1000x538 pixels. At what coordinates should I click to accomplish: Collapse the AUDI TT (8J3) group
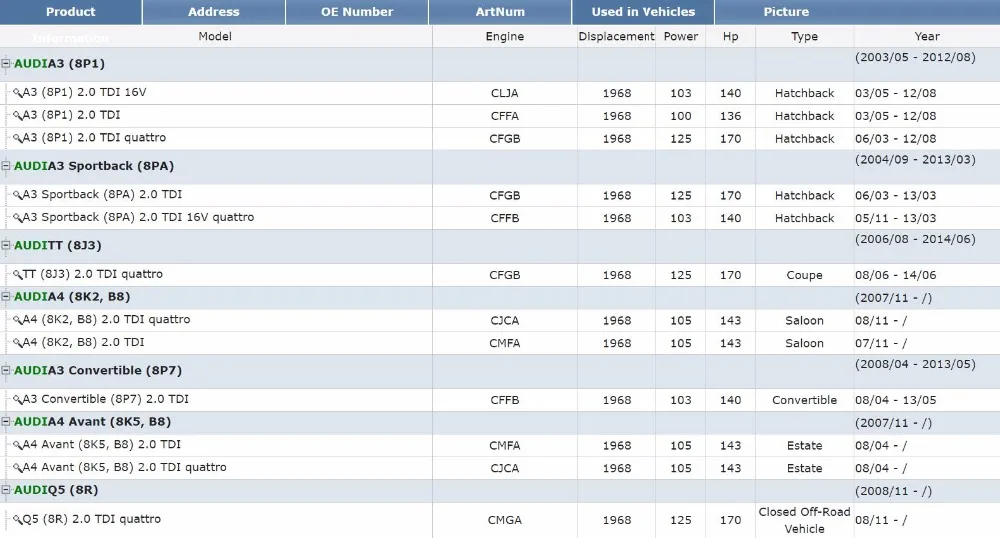pos(6,245)
